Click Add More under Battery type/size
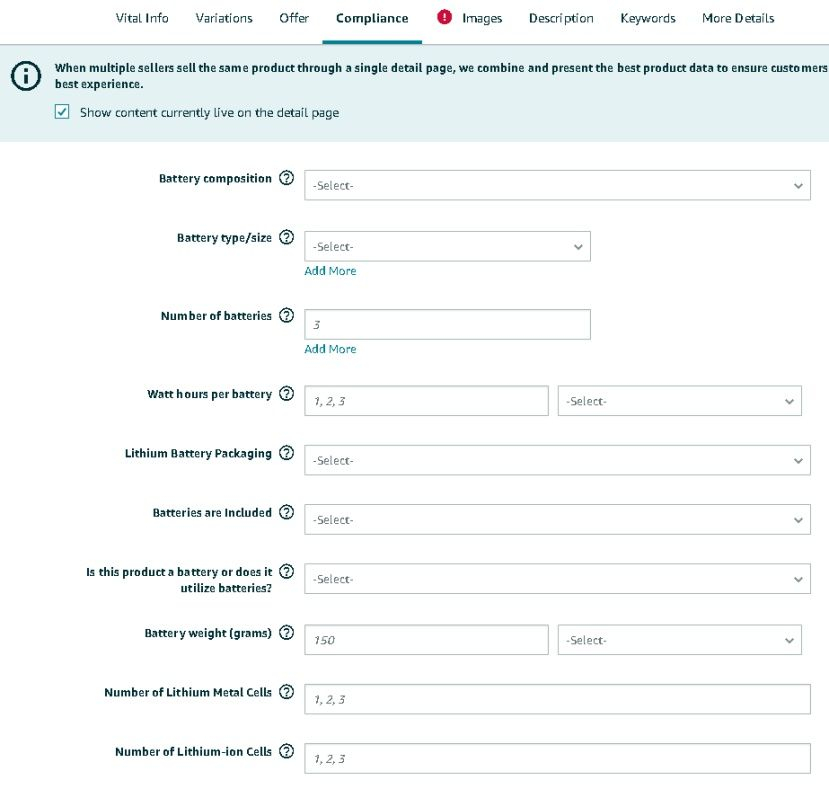829x789 pixels. click(x=330, y=271)
